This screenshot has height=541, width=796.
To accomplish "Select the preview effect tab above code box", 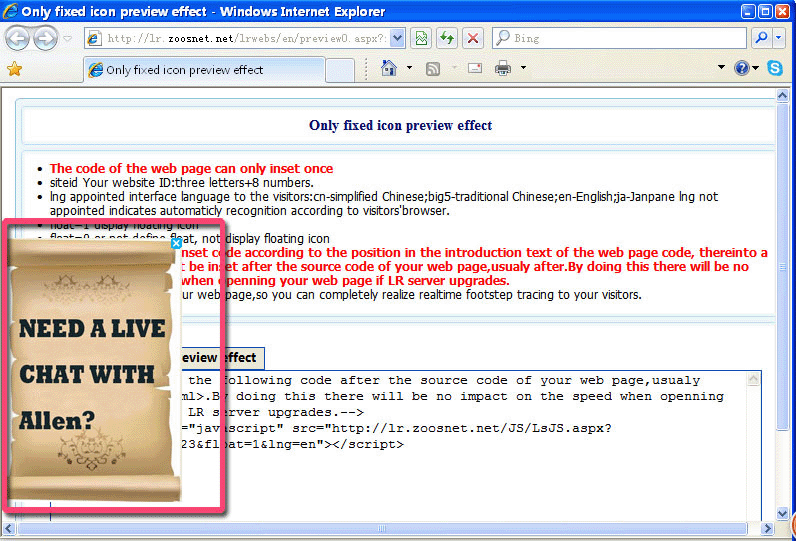I will pos(222,358).
